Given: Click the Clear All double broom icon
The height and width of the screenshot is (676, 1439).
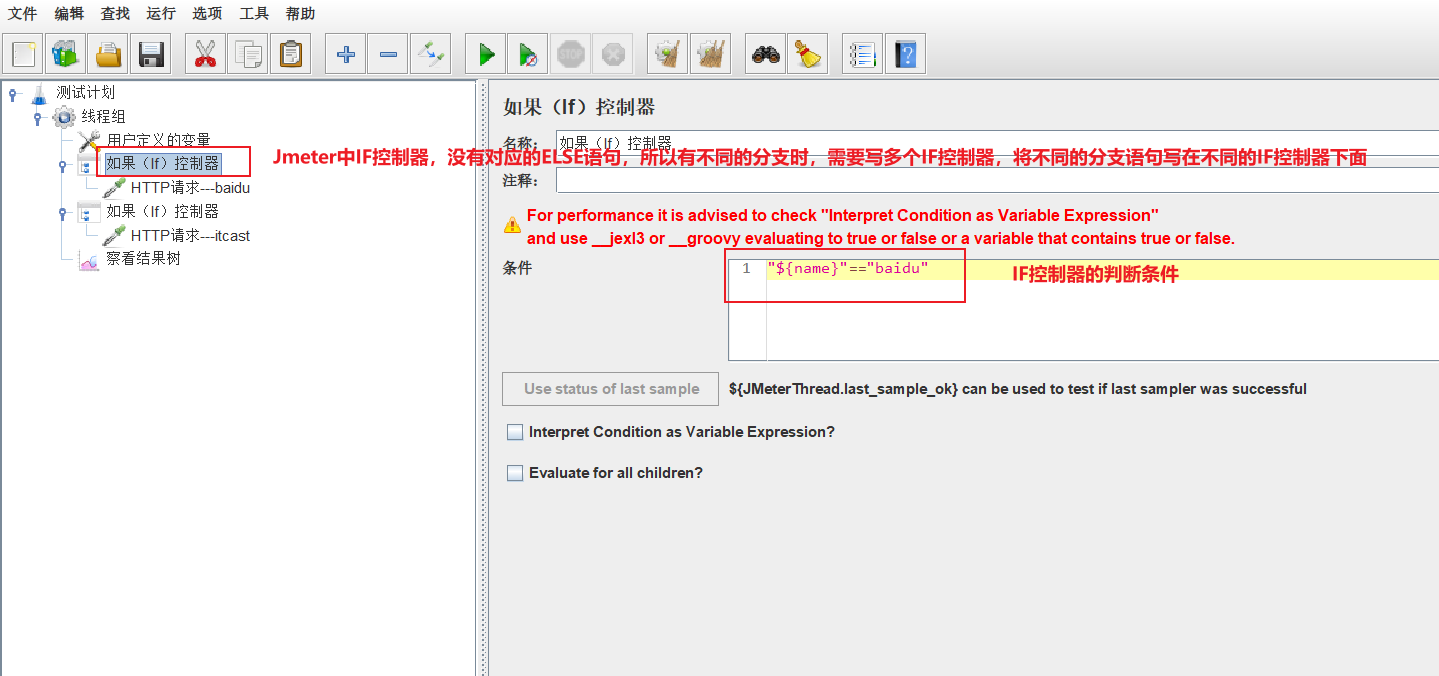Looking at the screenshot, I should tap(709, 54).
